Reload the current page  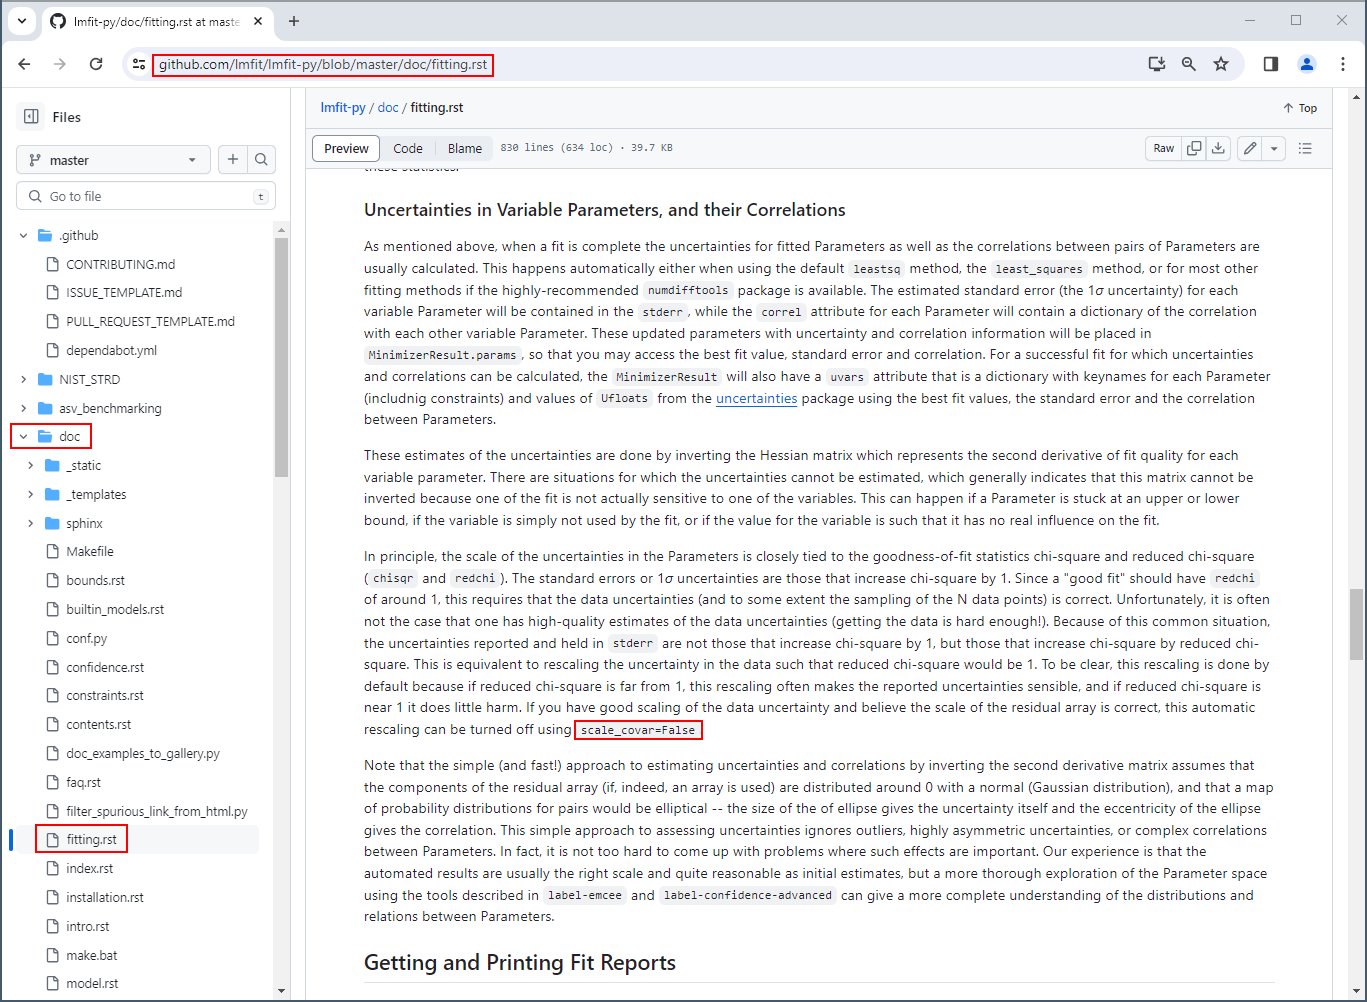(x=96, y=64)
